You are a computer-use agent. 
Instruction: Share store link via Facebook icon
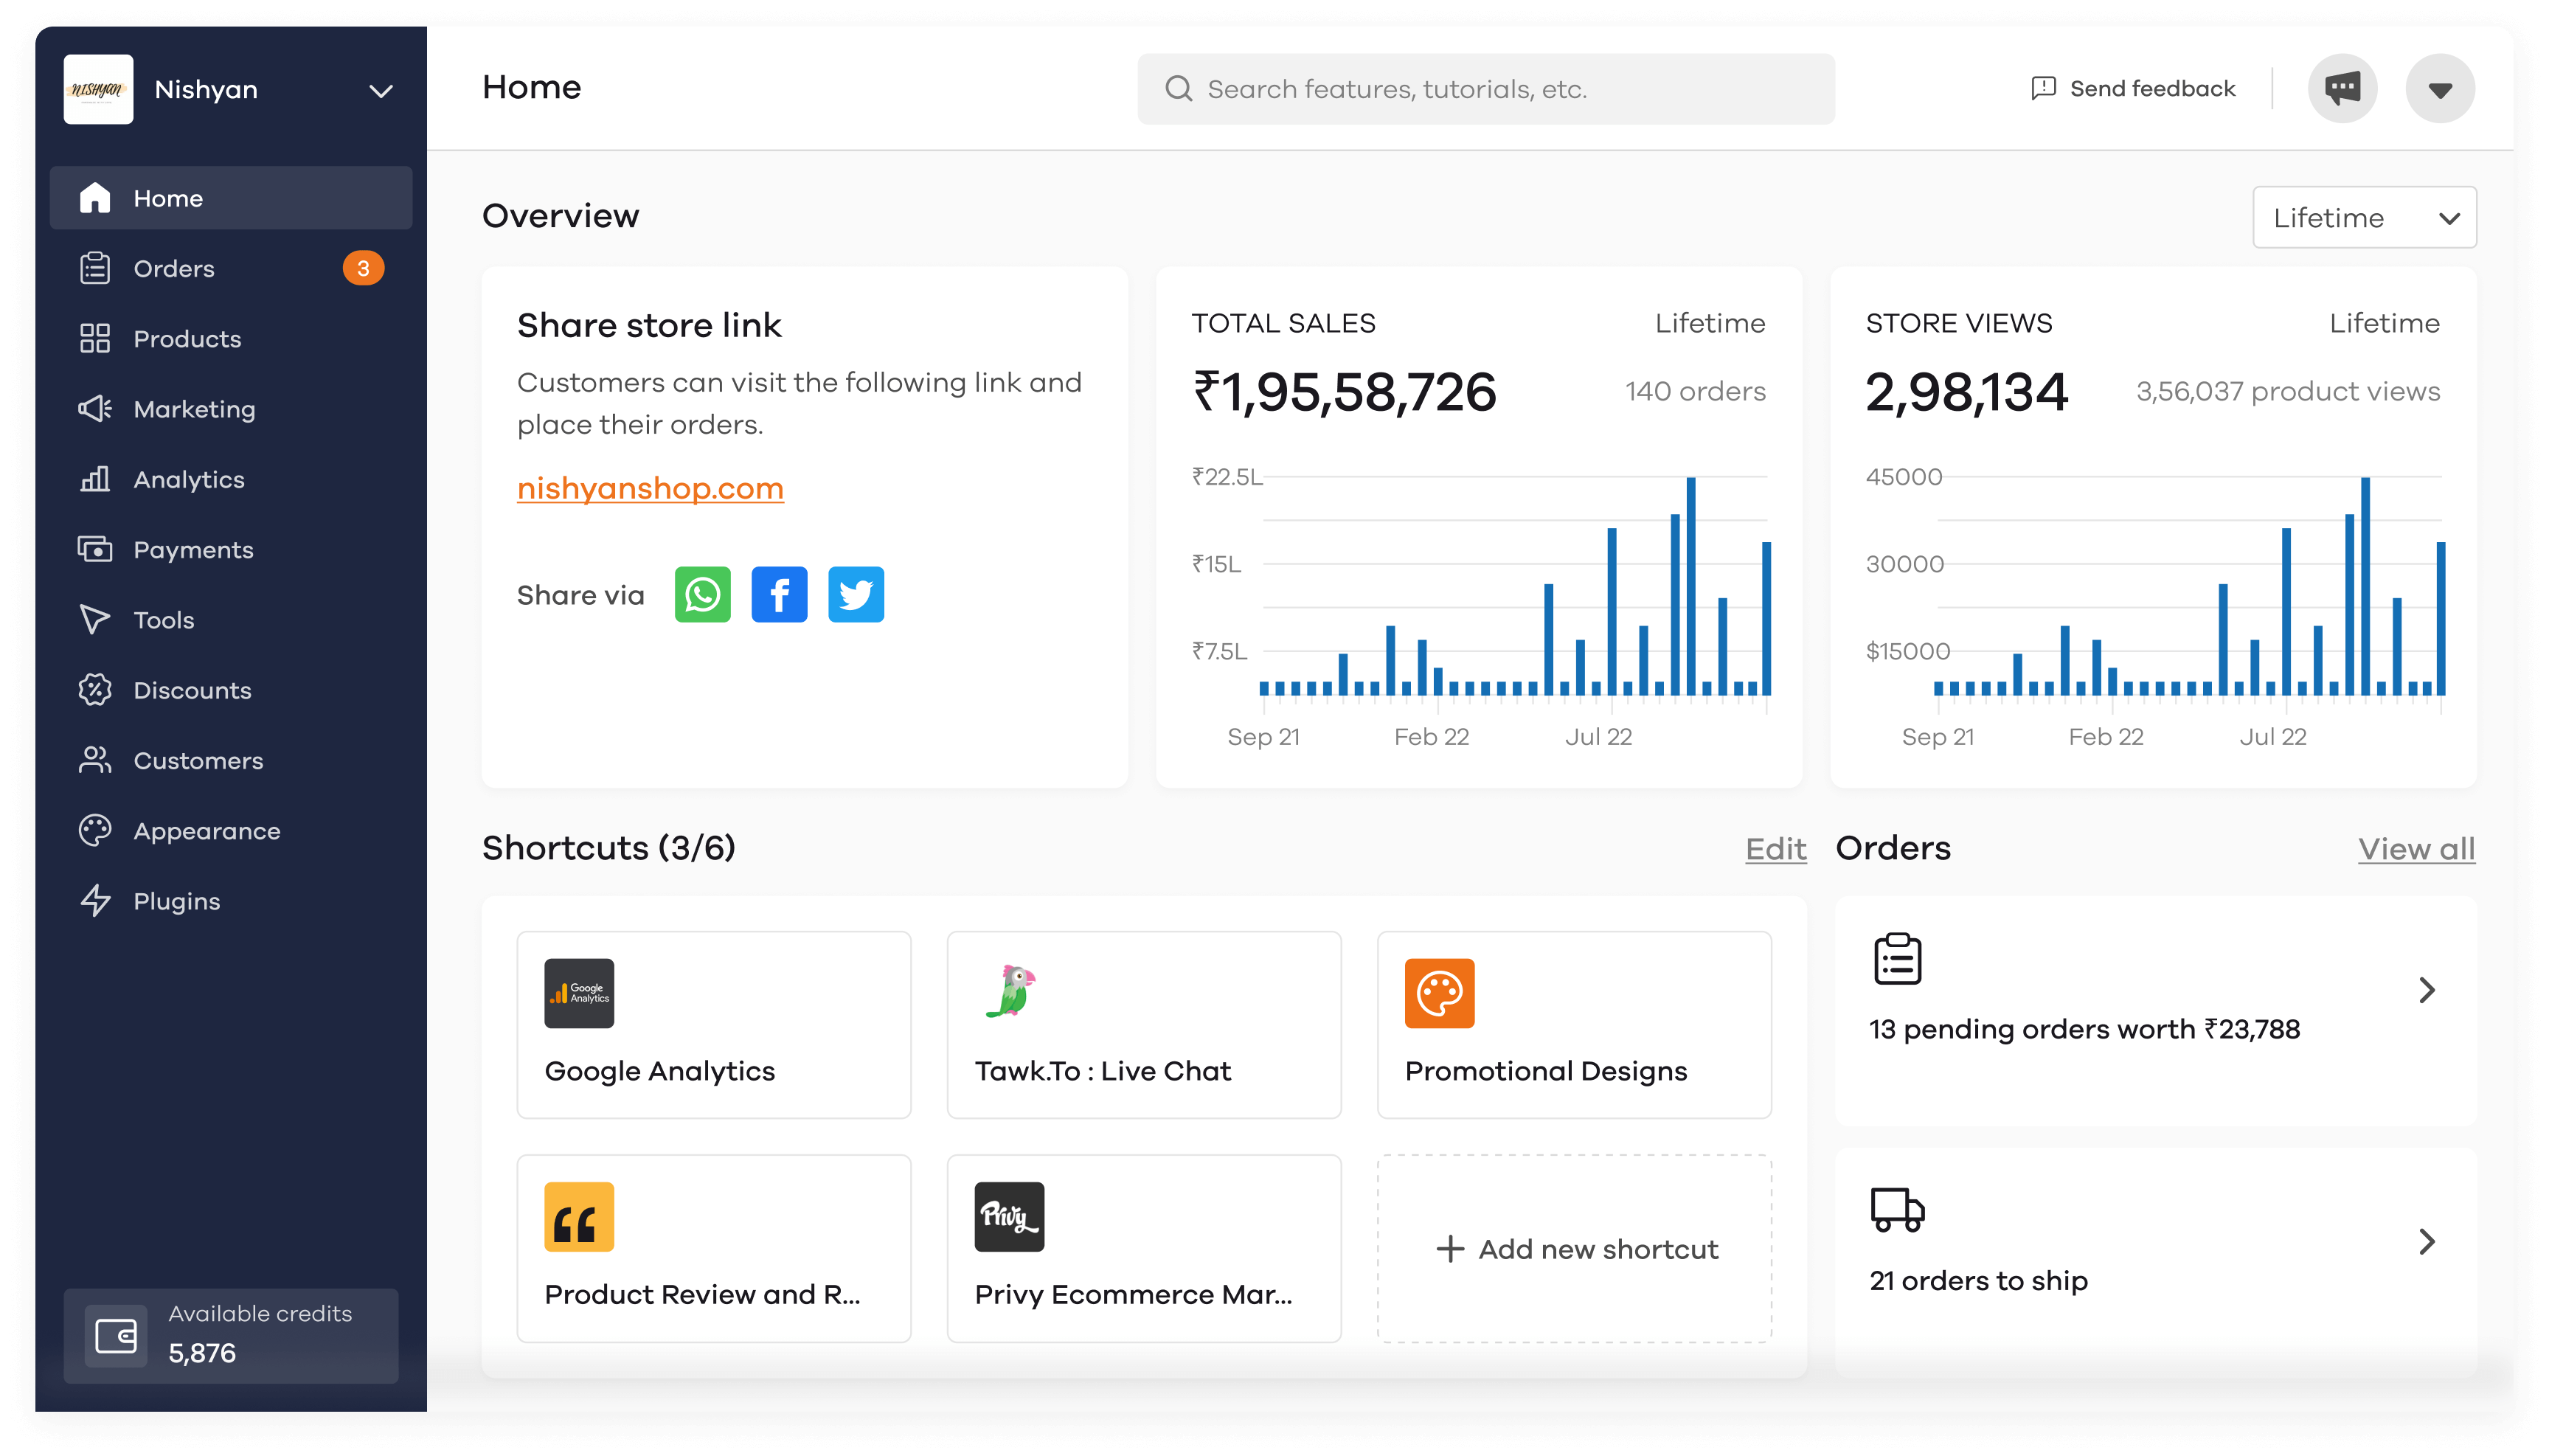click(779, 595)
